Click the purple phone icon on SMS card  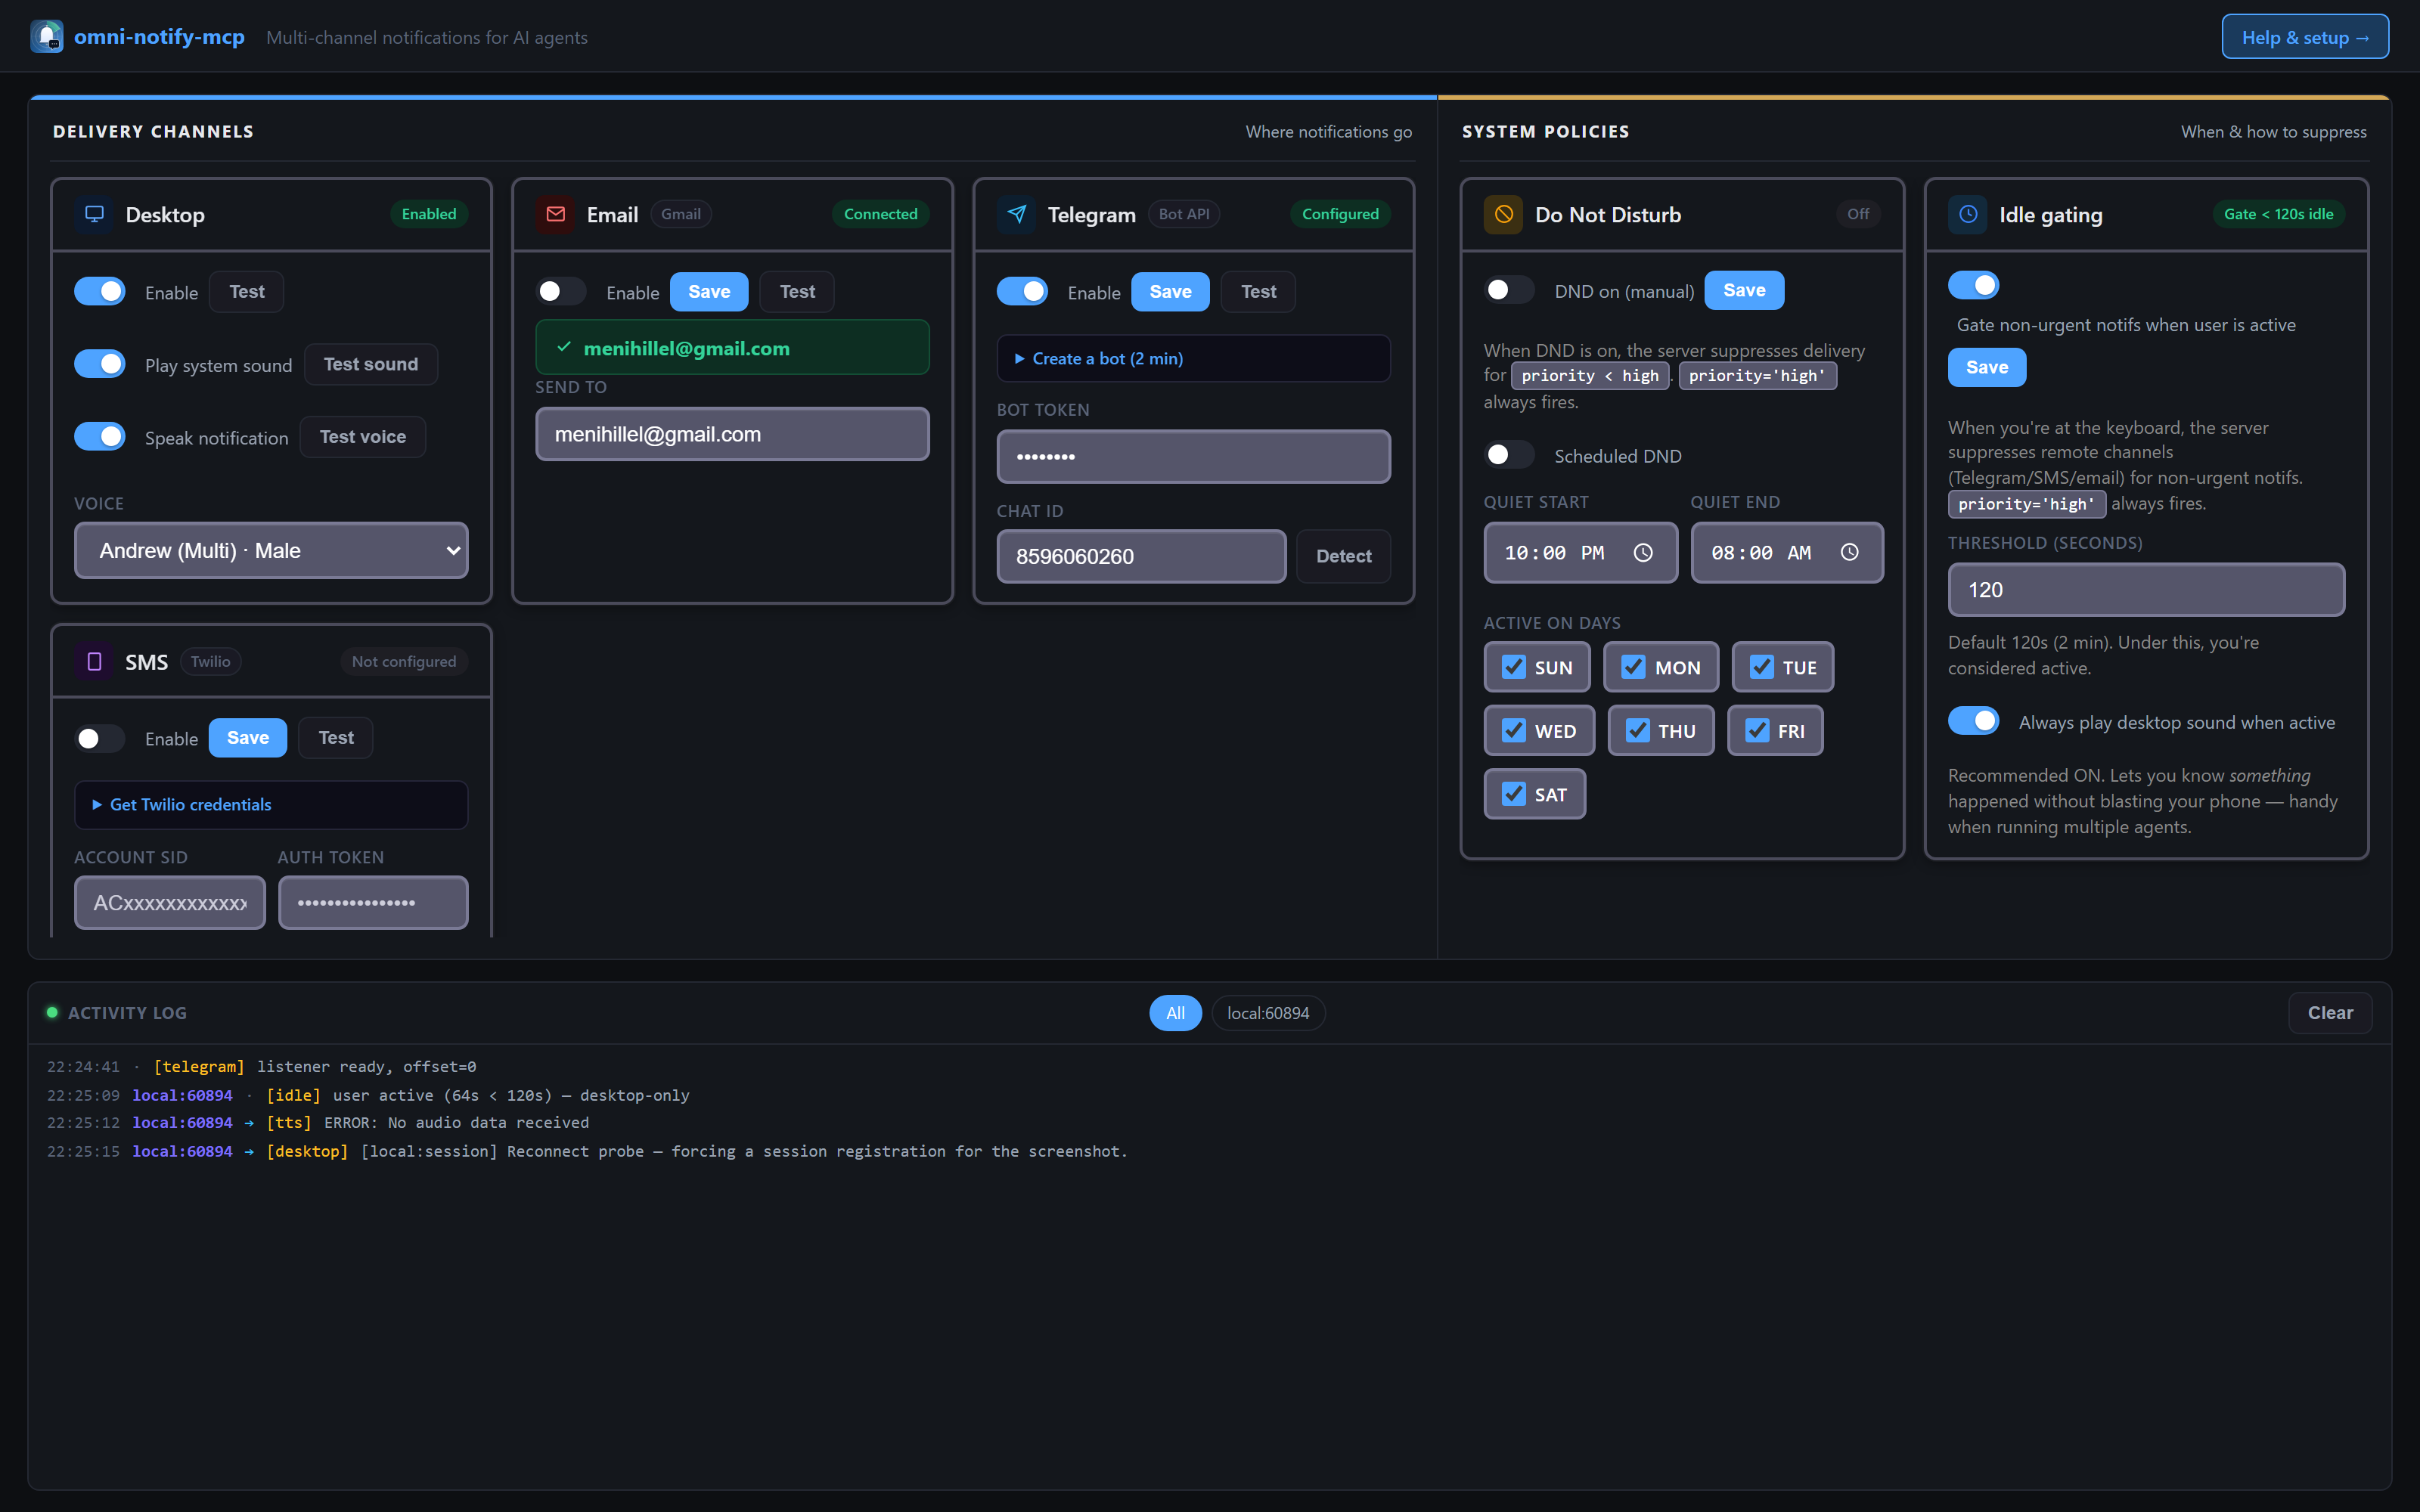tap(95, 661)
